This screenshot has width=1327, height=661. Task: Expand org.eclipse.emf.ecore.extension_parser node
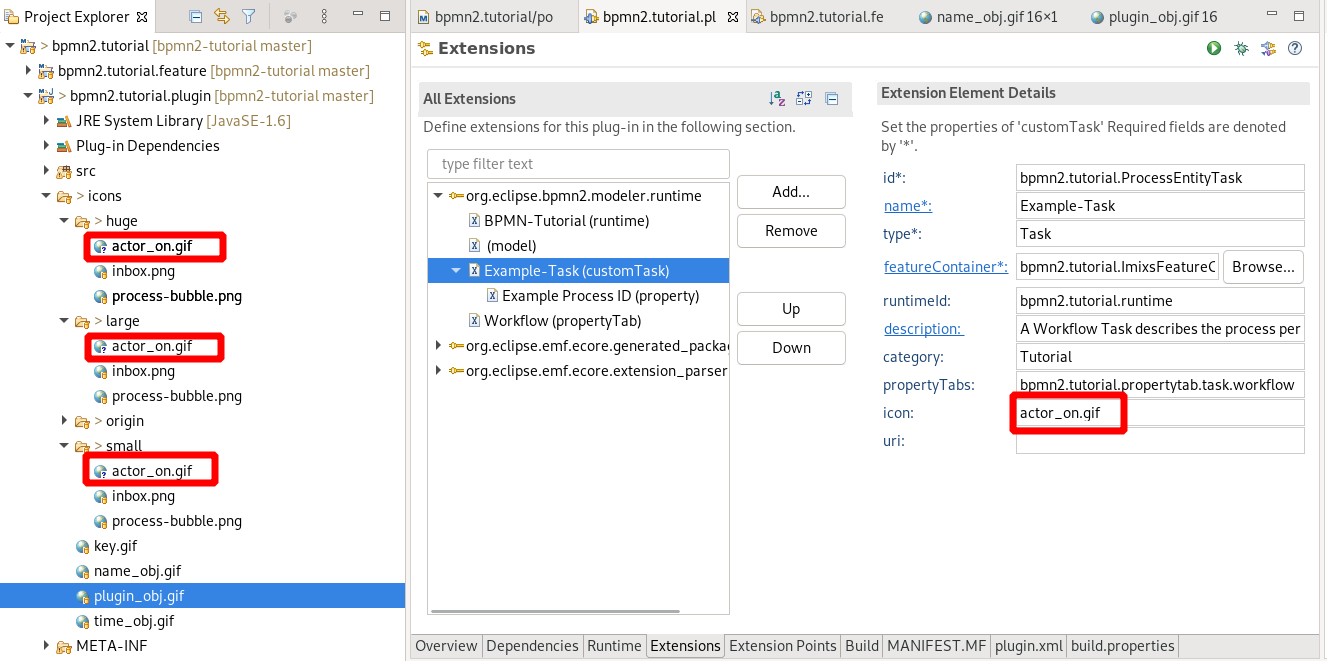[x=439, y=371]
